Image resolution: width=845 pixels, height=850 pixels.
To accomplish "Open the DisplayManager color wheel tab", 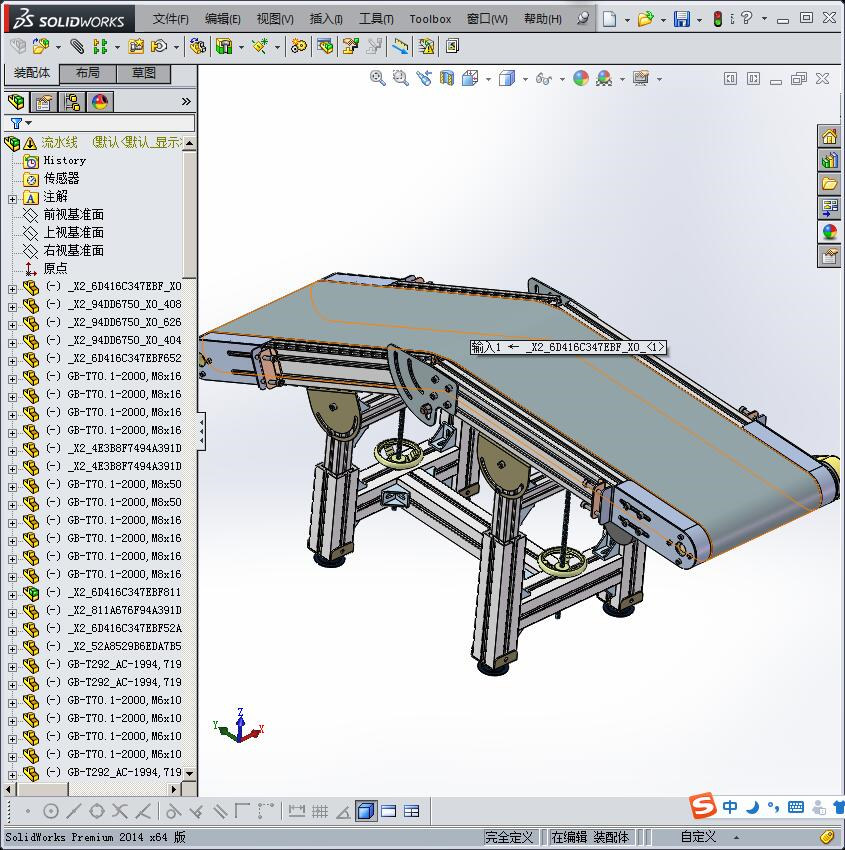I will [x=100, y=102].
